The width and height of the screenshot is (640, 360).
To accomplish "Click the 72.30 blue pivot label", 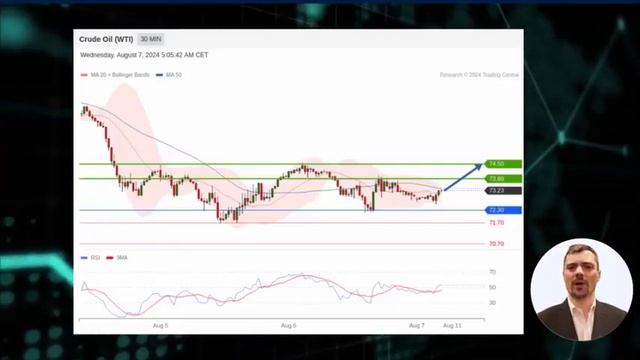I will point(503,210).
